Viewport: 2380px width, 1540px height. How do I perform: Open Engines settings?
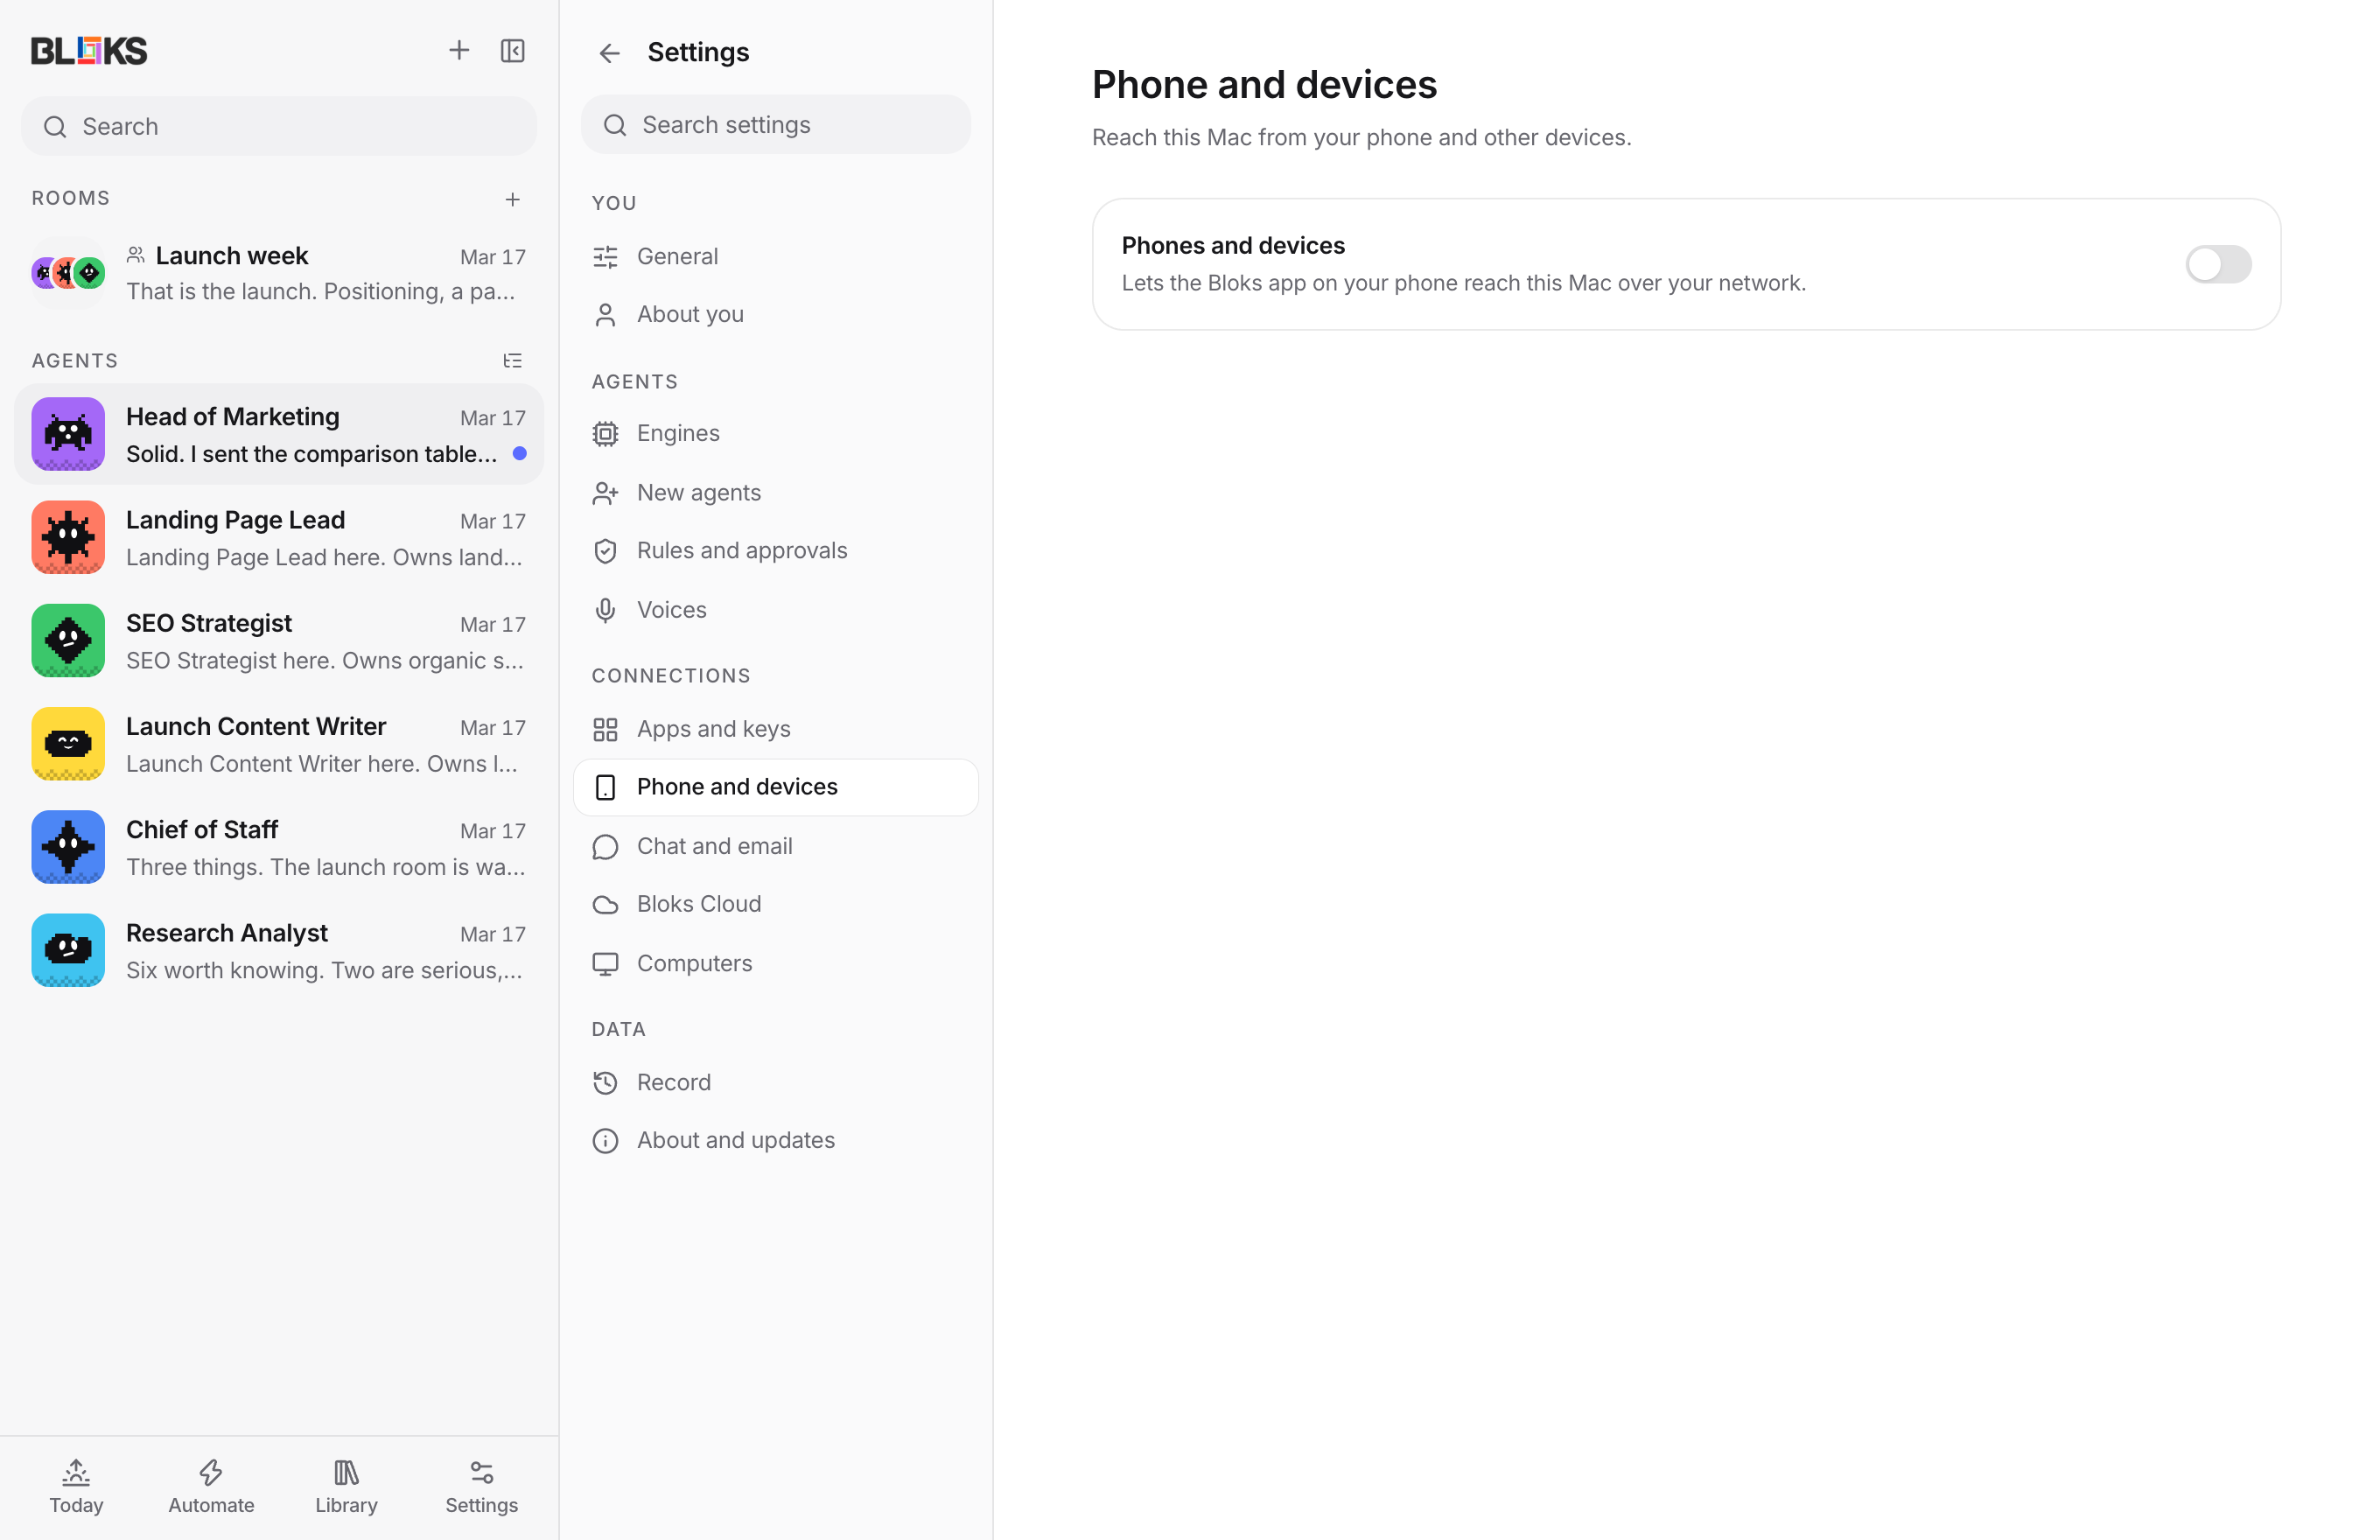[x=775, y=434]
